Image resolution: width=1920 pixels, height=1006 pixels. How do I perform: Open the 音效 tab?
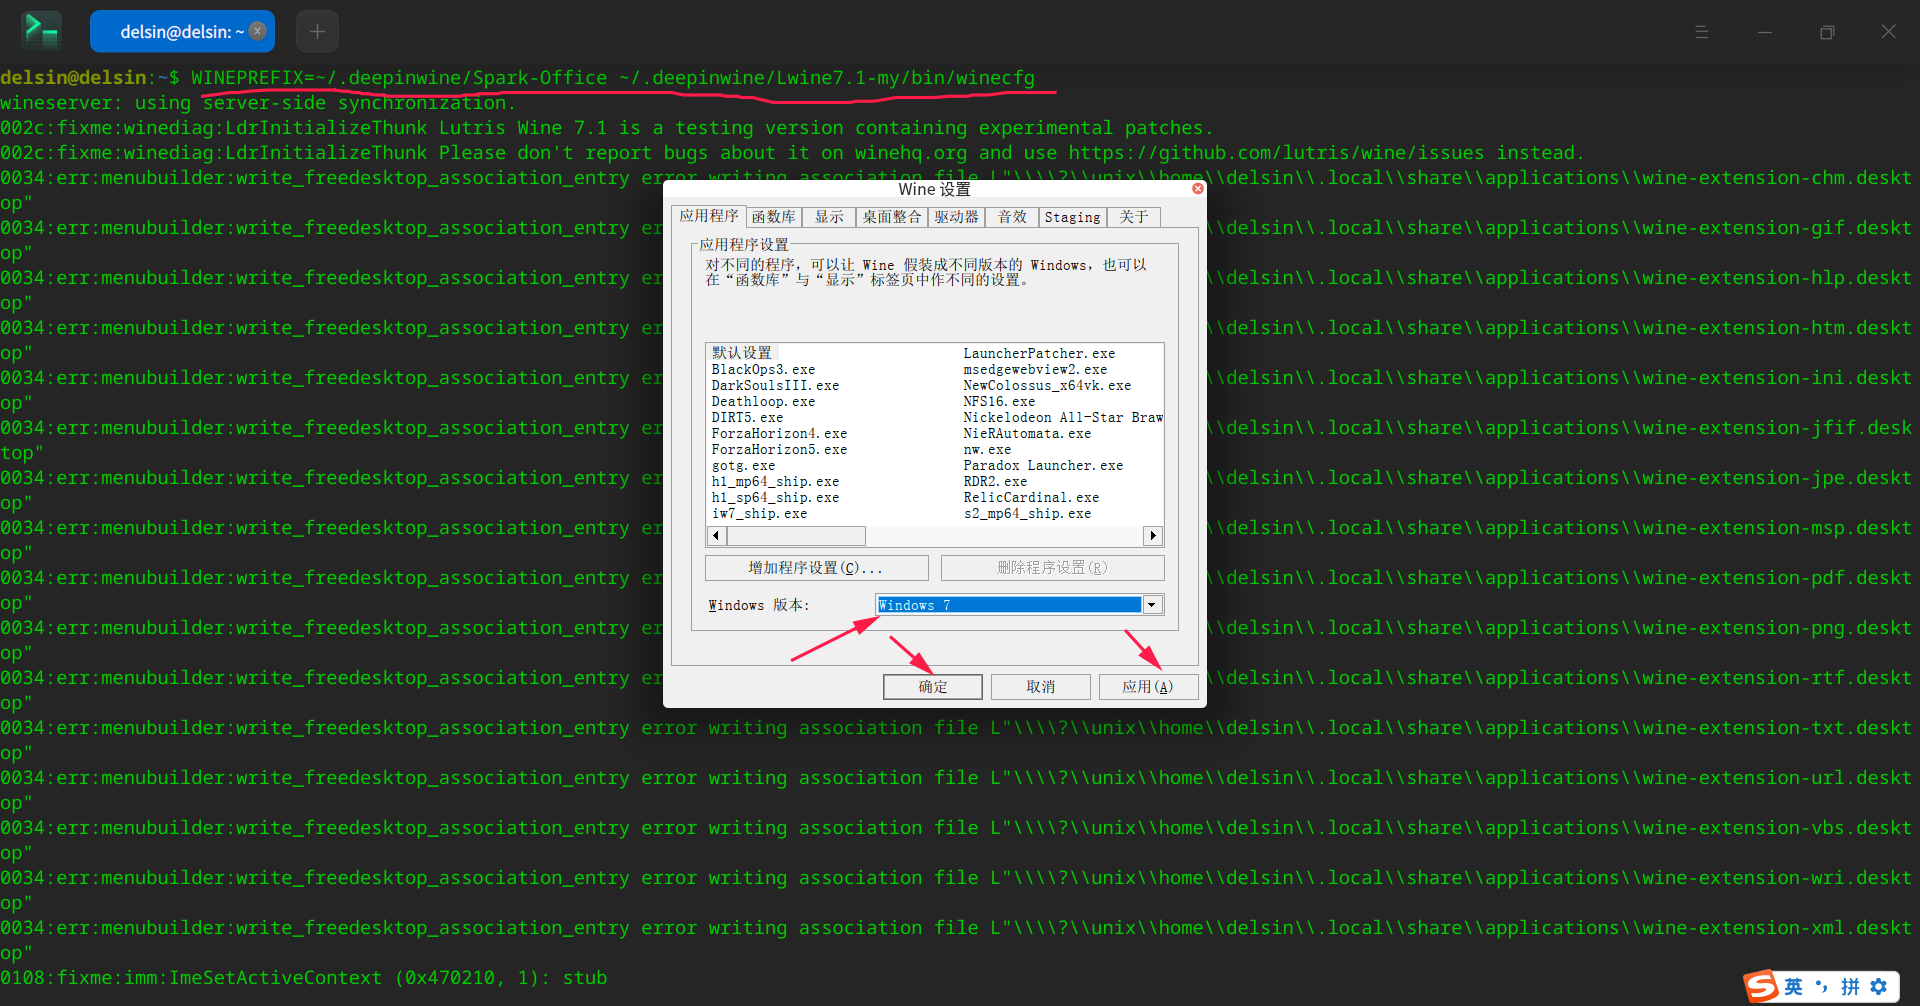pos(1013,217)
